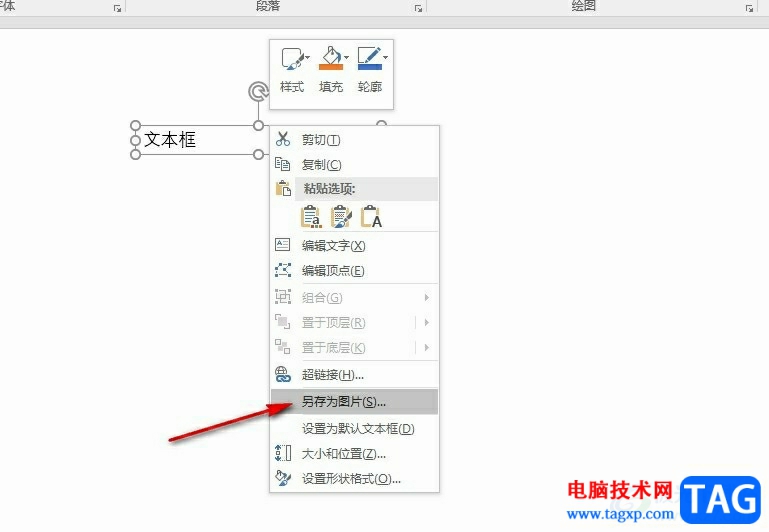
Task: Click the Edit Text icon
Action: point(282,245)
